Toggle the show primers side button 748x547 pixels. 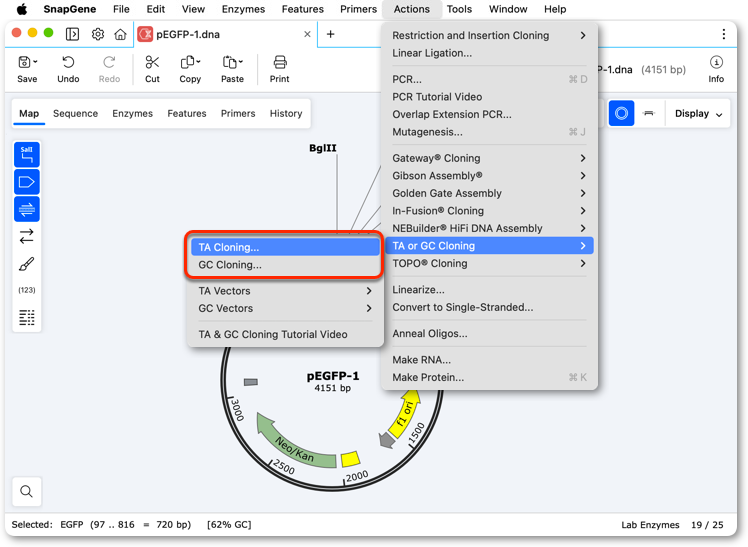click(x=27, y=209)
